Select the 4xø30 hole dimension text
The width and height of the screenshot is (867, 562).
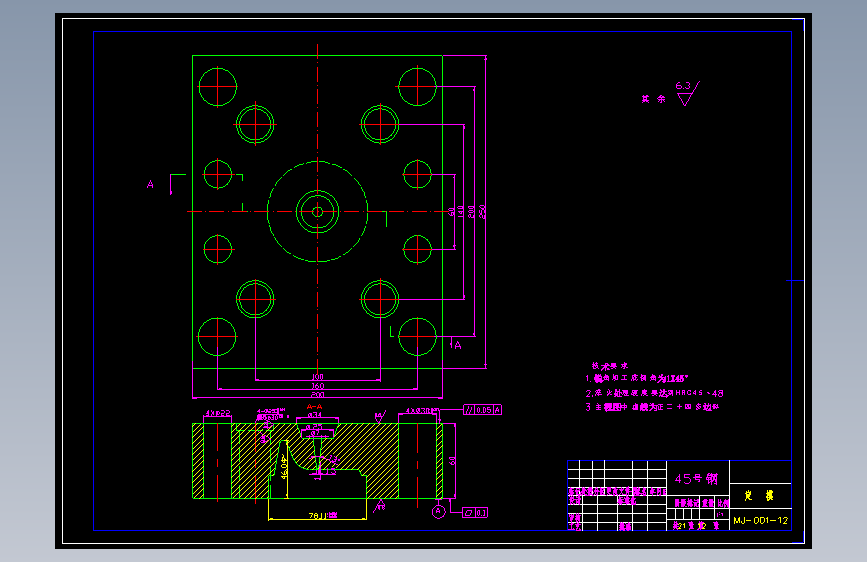click(422, 411)
